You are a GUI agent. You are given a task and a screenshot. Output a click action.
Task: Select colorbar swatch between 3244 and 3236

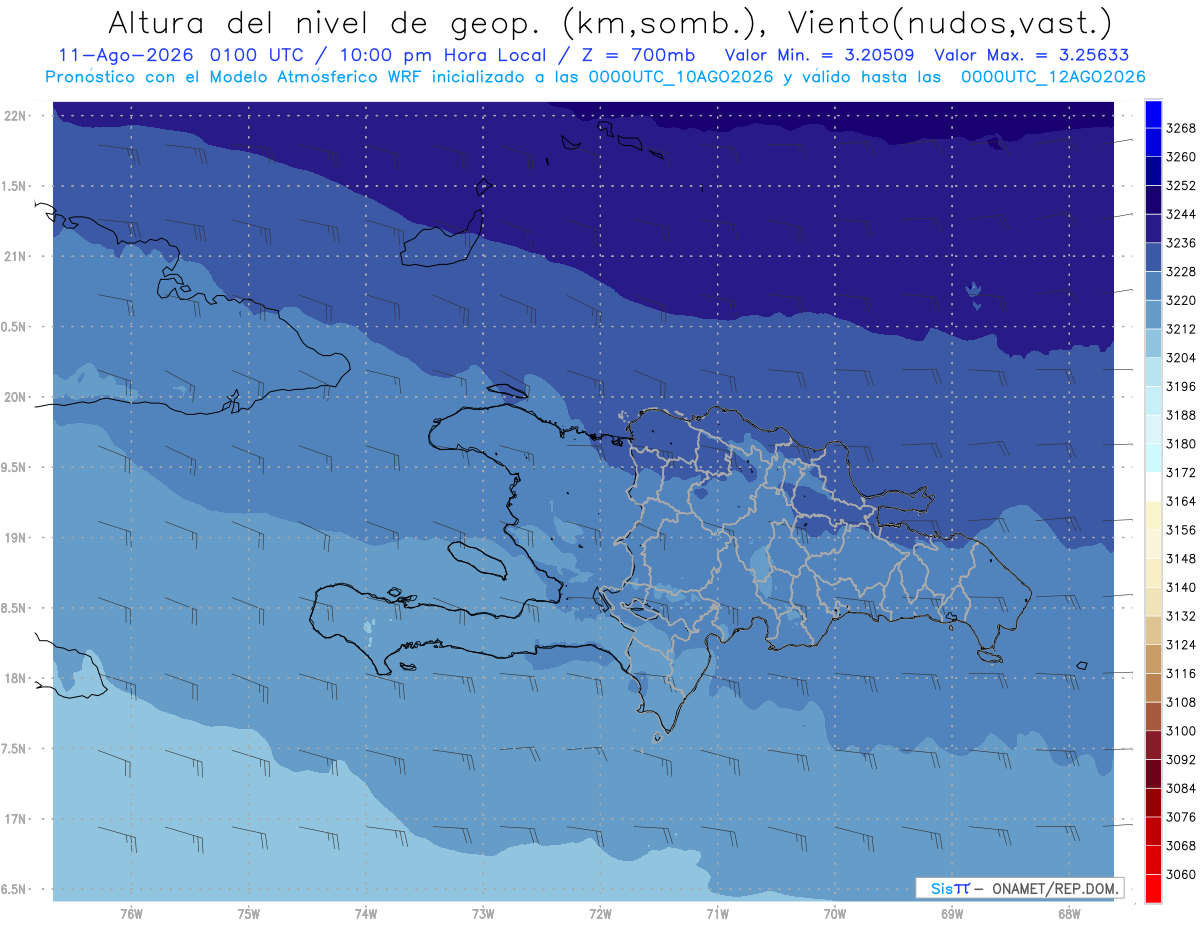(1153, 229)
